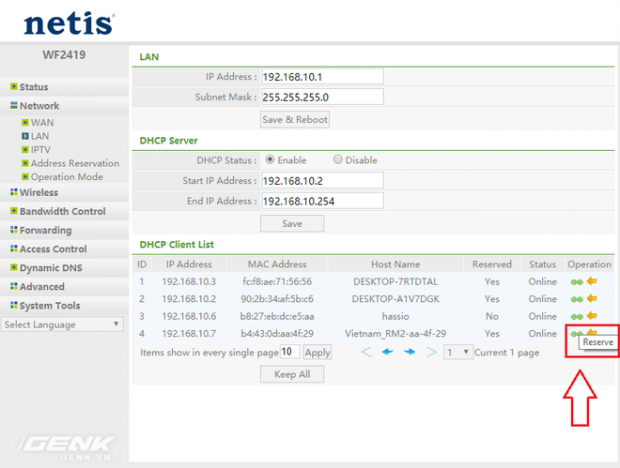Click the yellow arrow icon for DESKTOP-7RTDTAL

coord(592,281)
